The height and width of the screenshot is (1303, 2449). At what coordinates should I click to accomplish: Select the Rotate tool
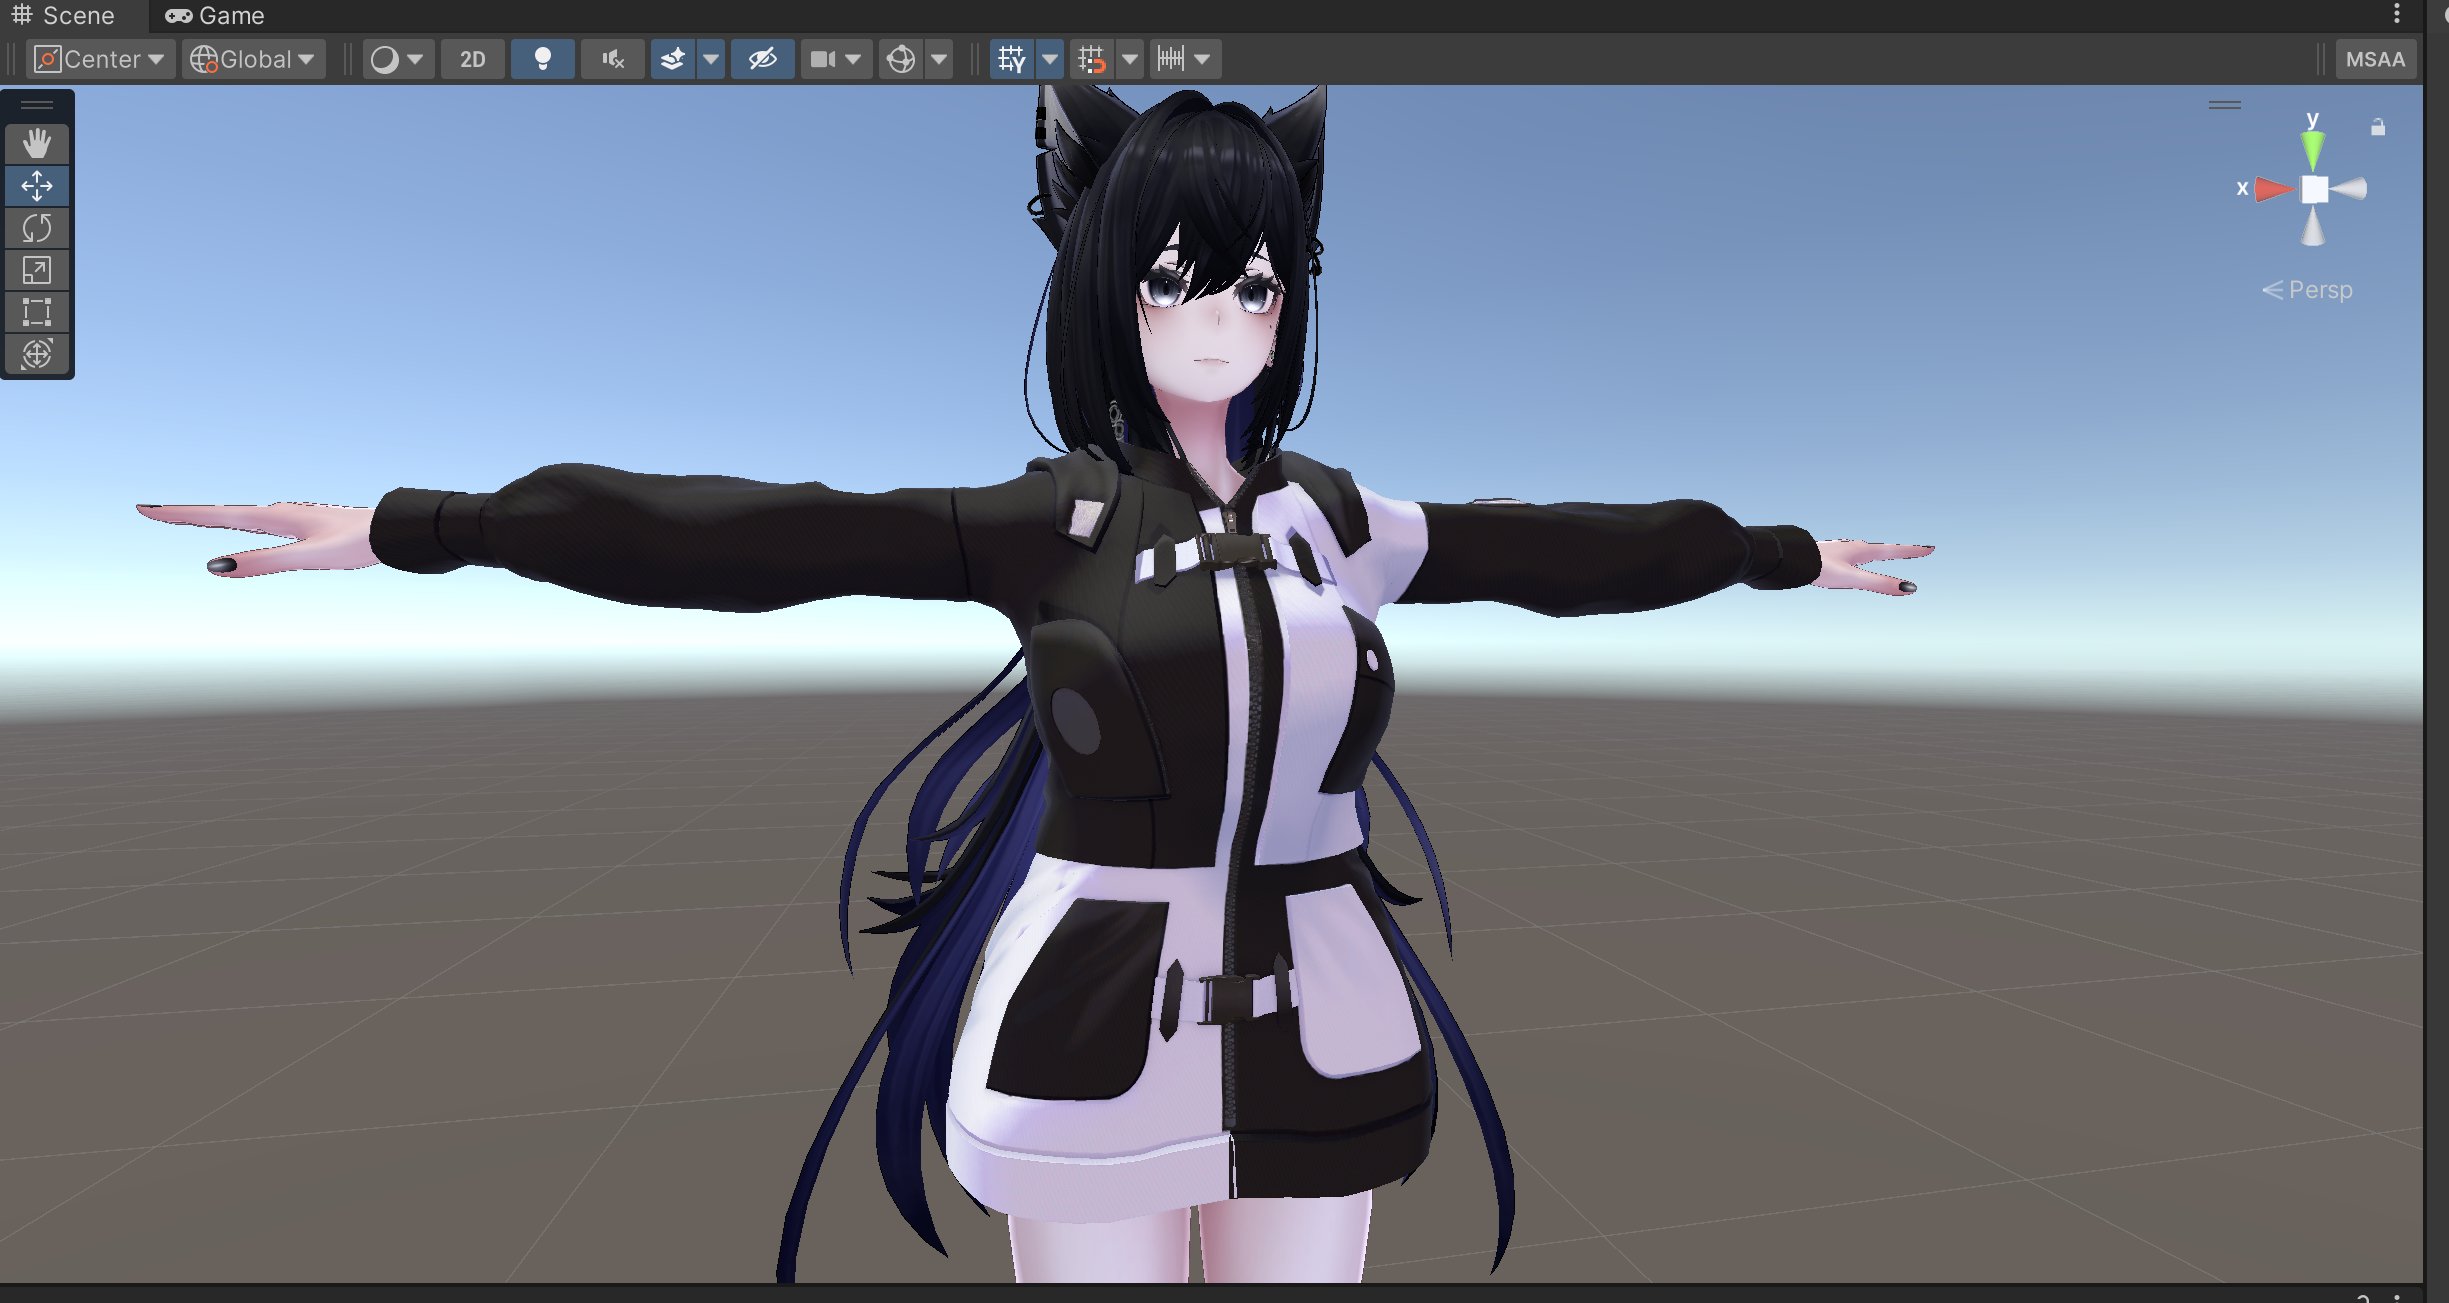pyautogui.click(x=37, y=228)
